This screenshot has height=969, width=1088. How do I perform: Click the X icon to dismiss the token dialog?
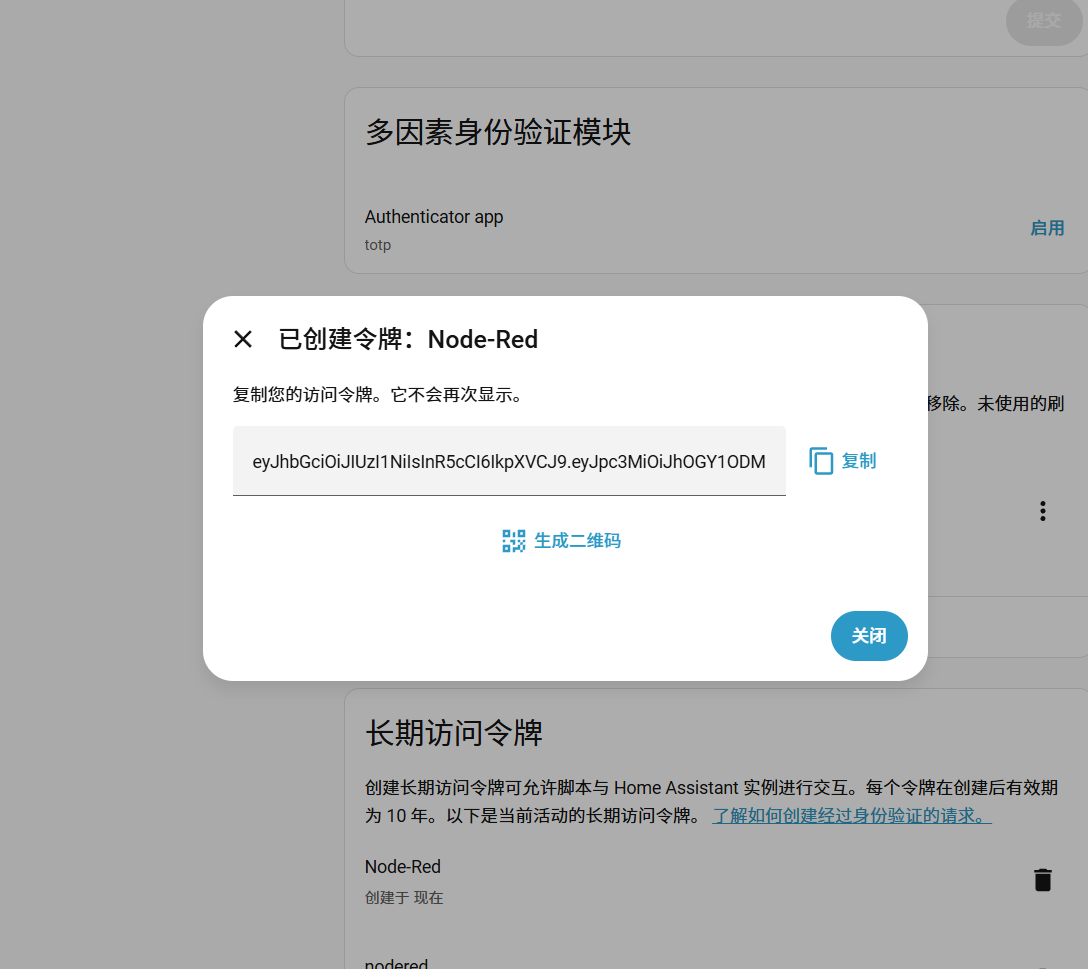pos(243,339)
